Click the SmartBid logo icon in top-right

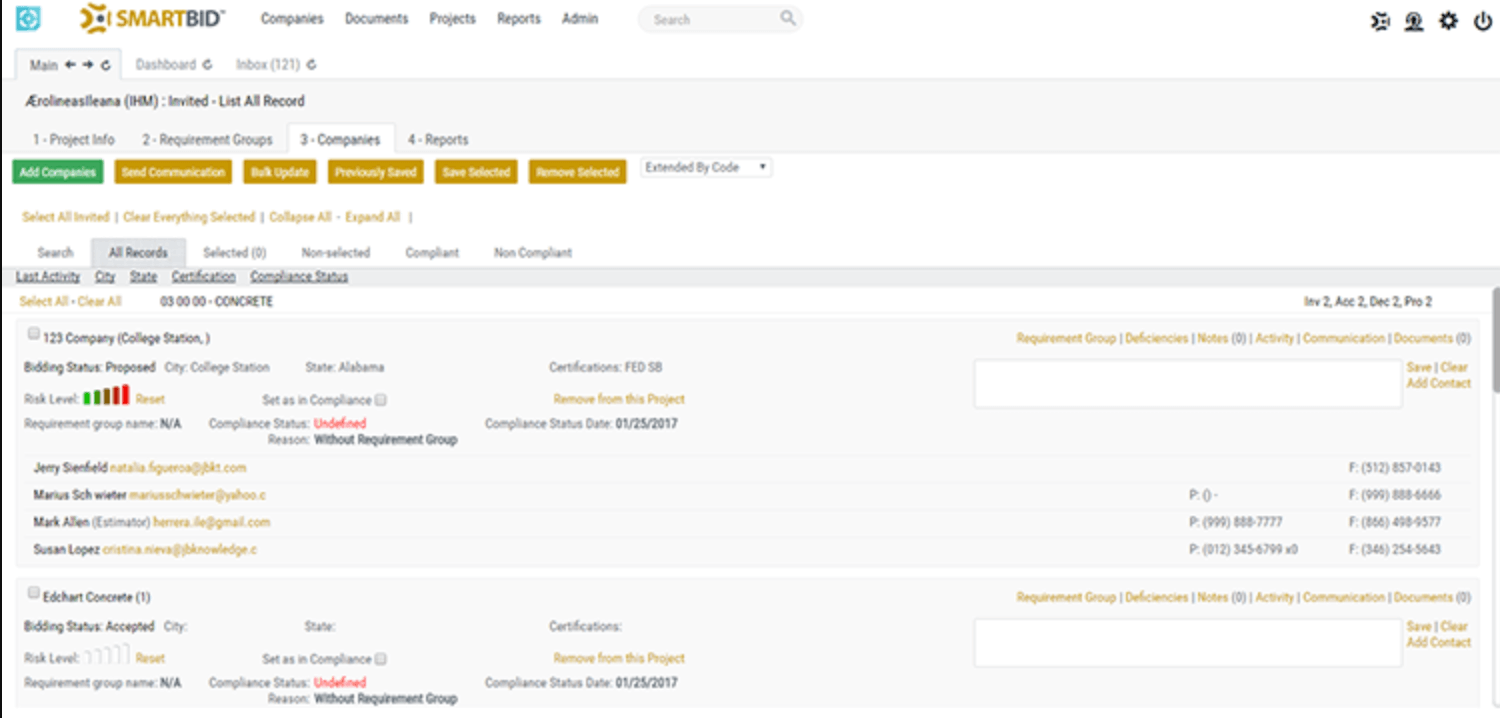click(1380, 21)
